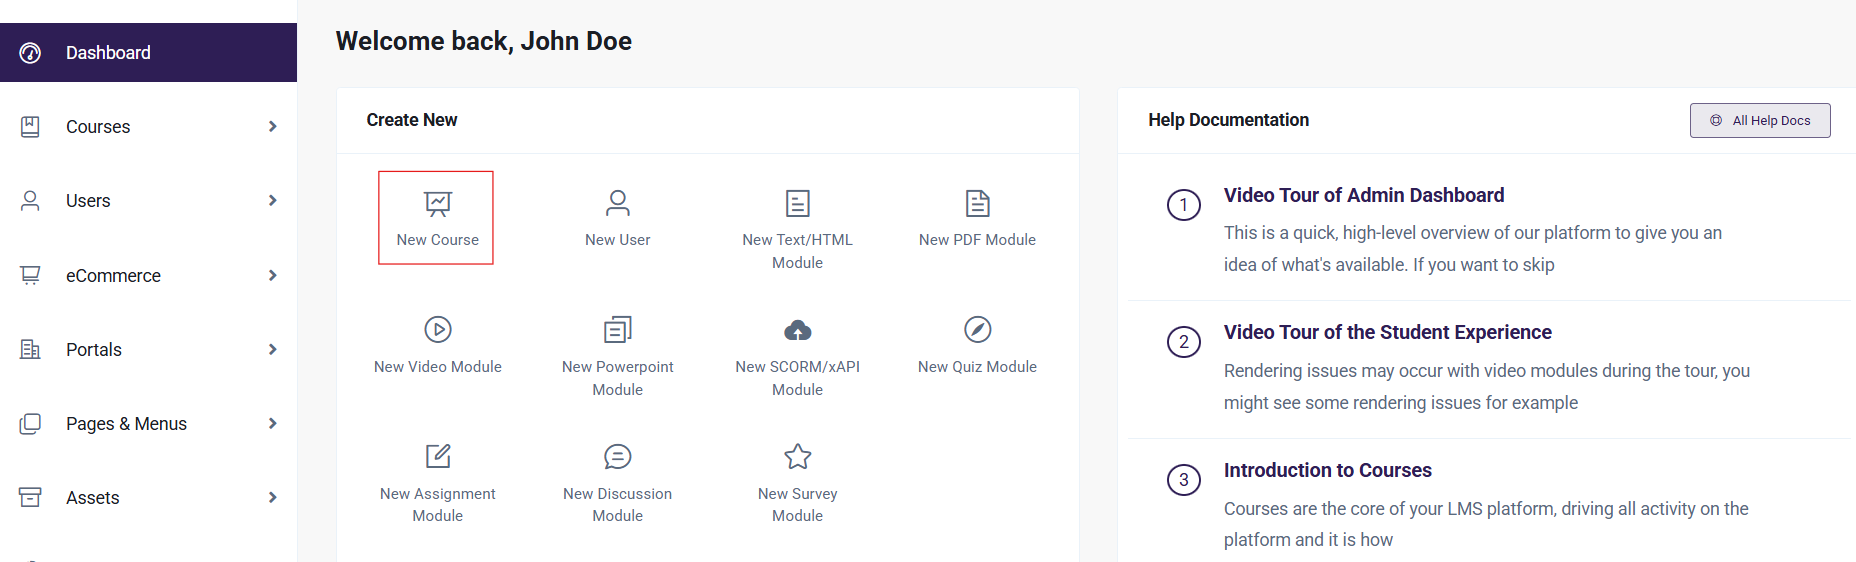Open the Pages & Menus sidebar item
The width and height of the screenshot is (1856, 562).
(148, 423)
